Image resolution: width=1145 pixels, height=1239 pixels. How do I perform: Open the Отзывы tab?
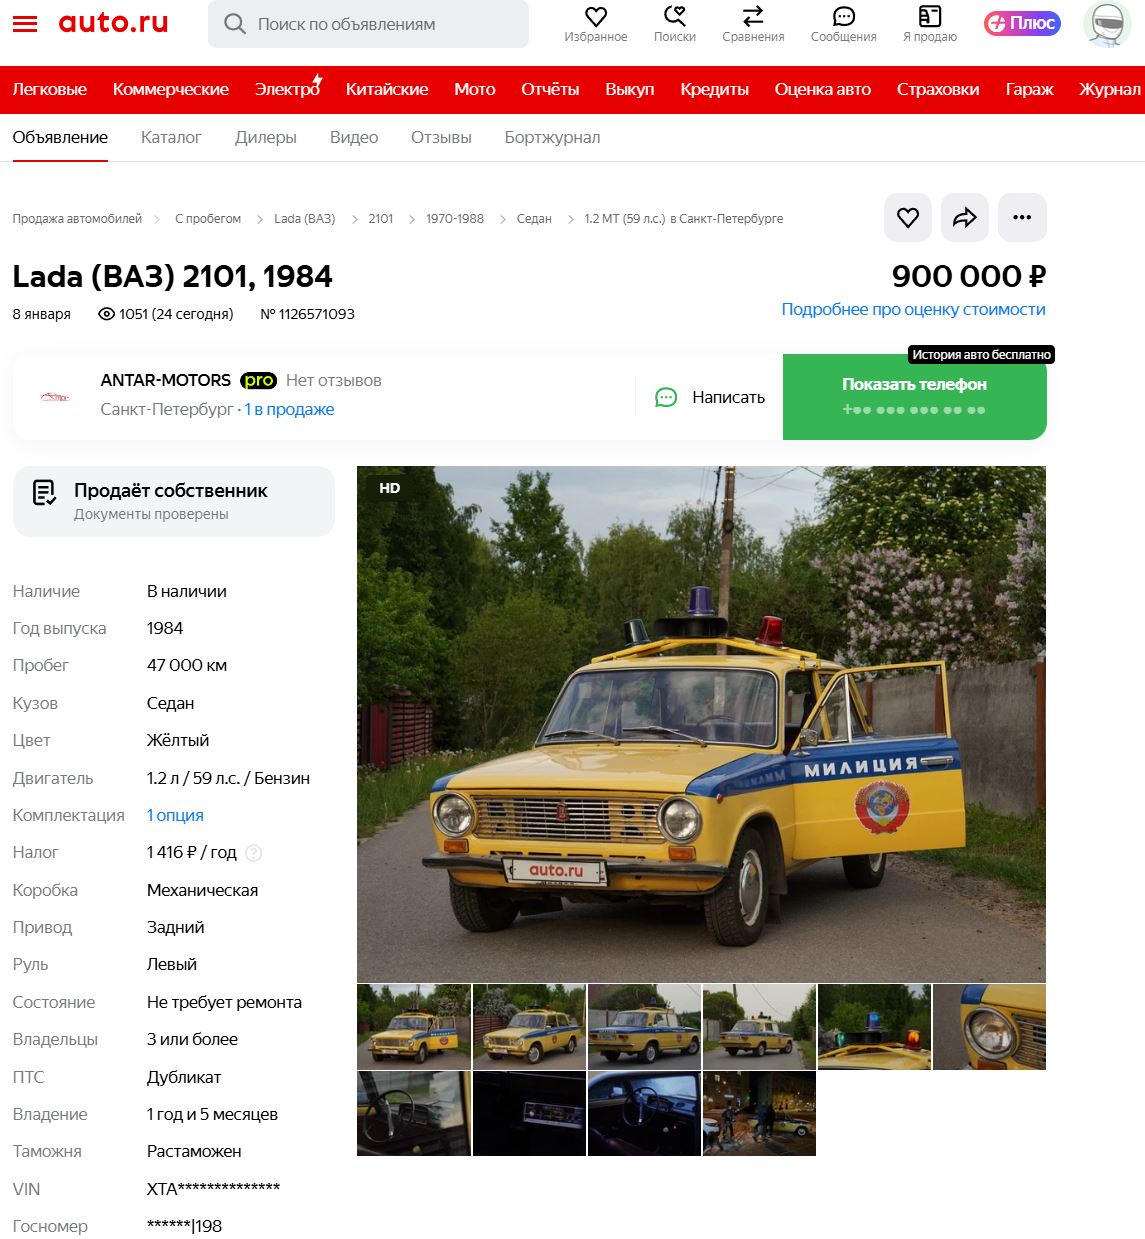pyautogui.click(x=441, y=137)
